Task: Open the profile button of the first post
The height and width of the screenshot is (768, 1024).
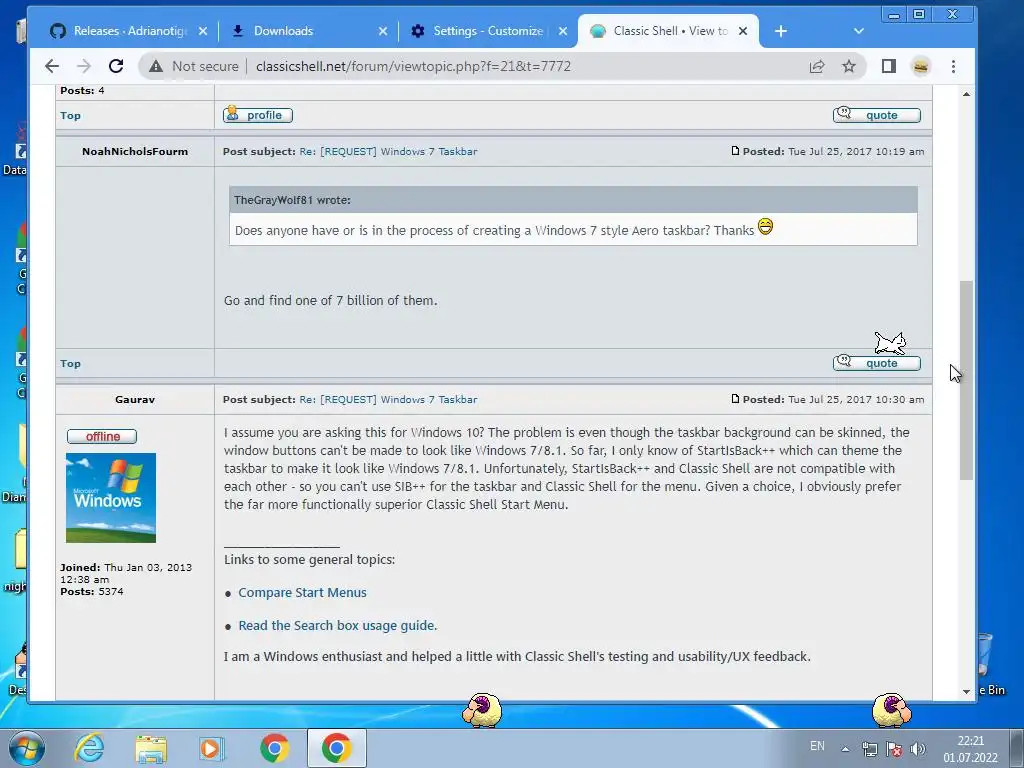Action: pyautogui.click(x=257, y=115)
